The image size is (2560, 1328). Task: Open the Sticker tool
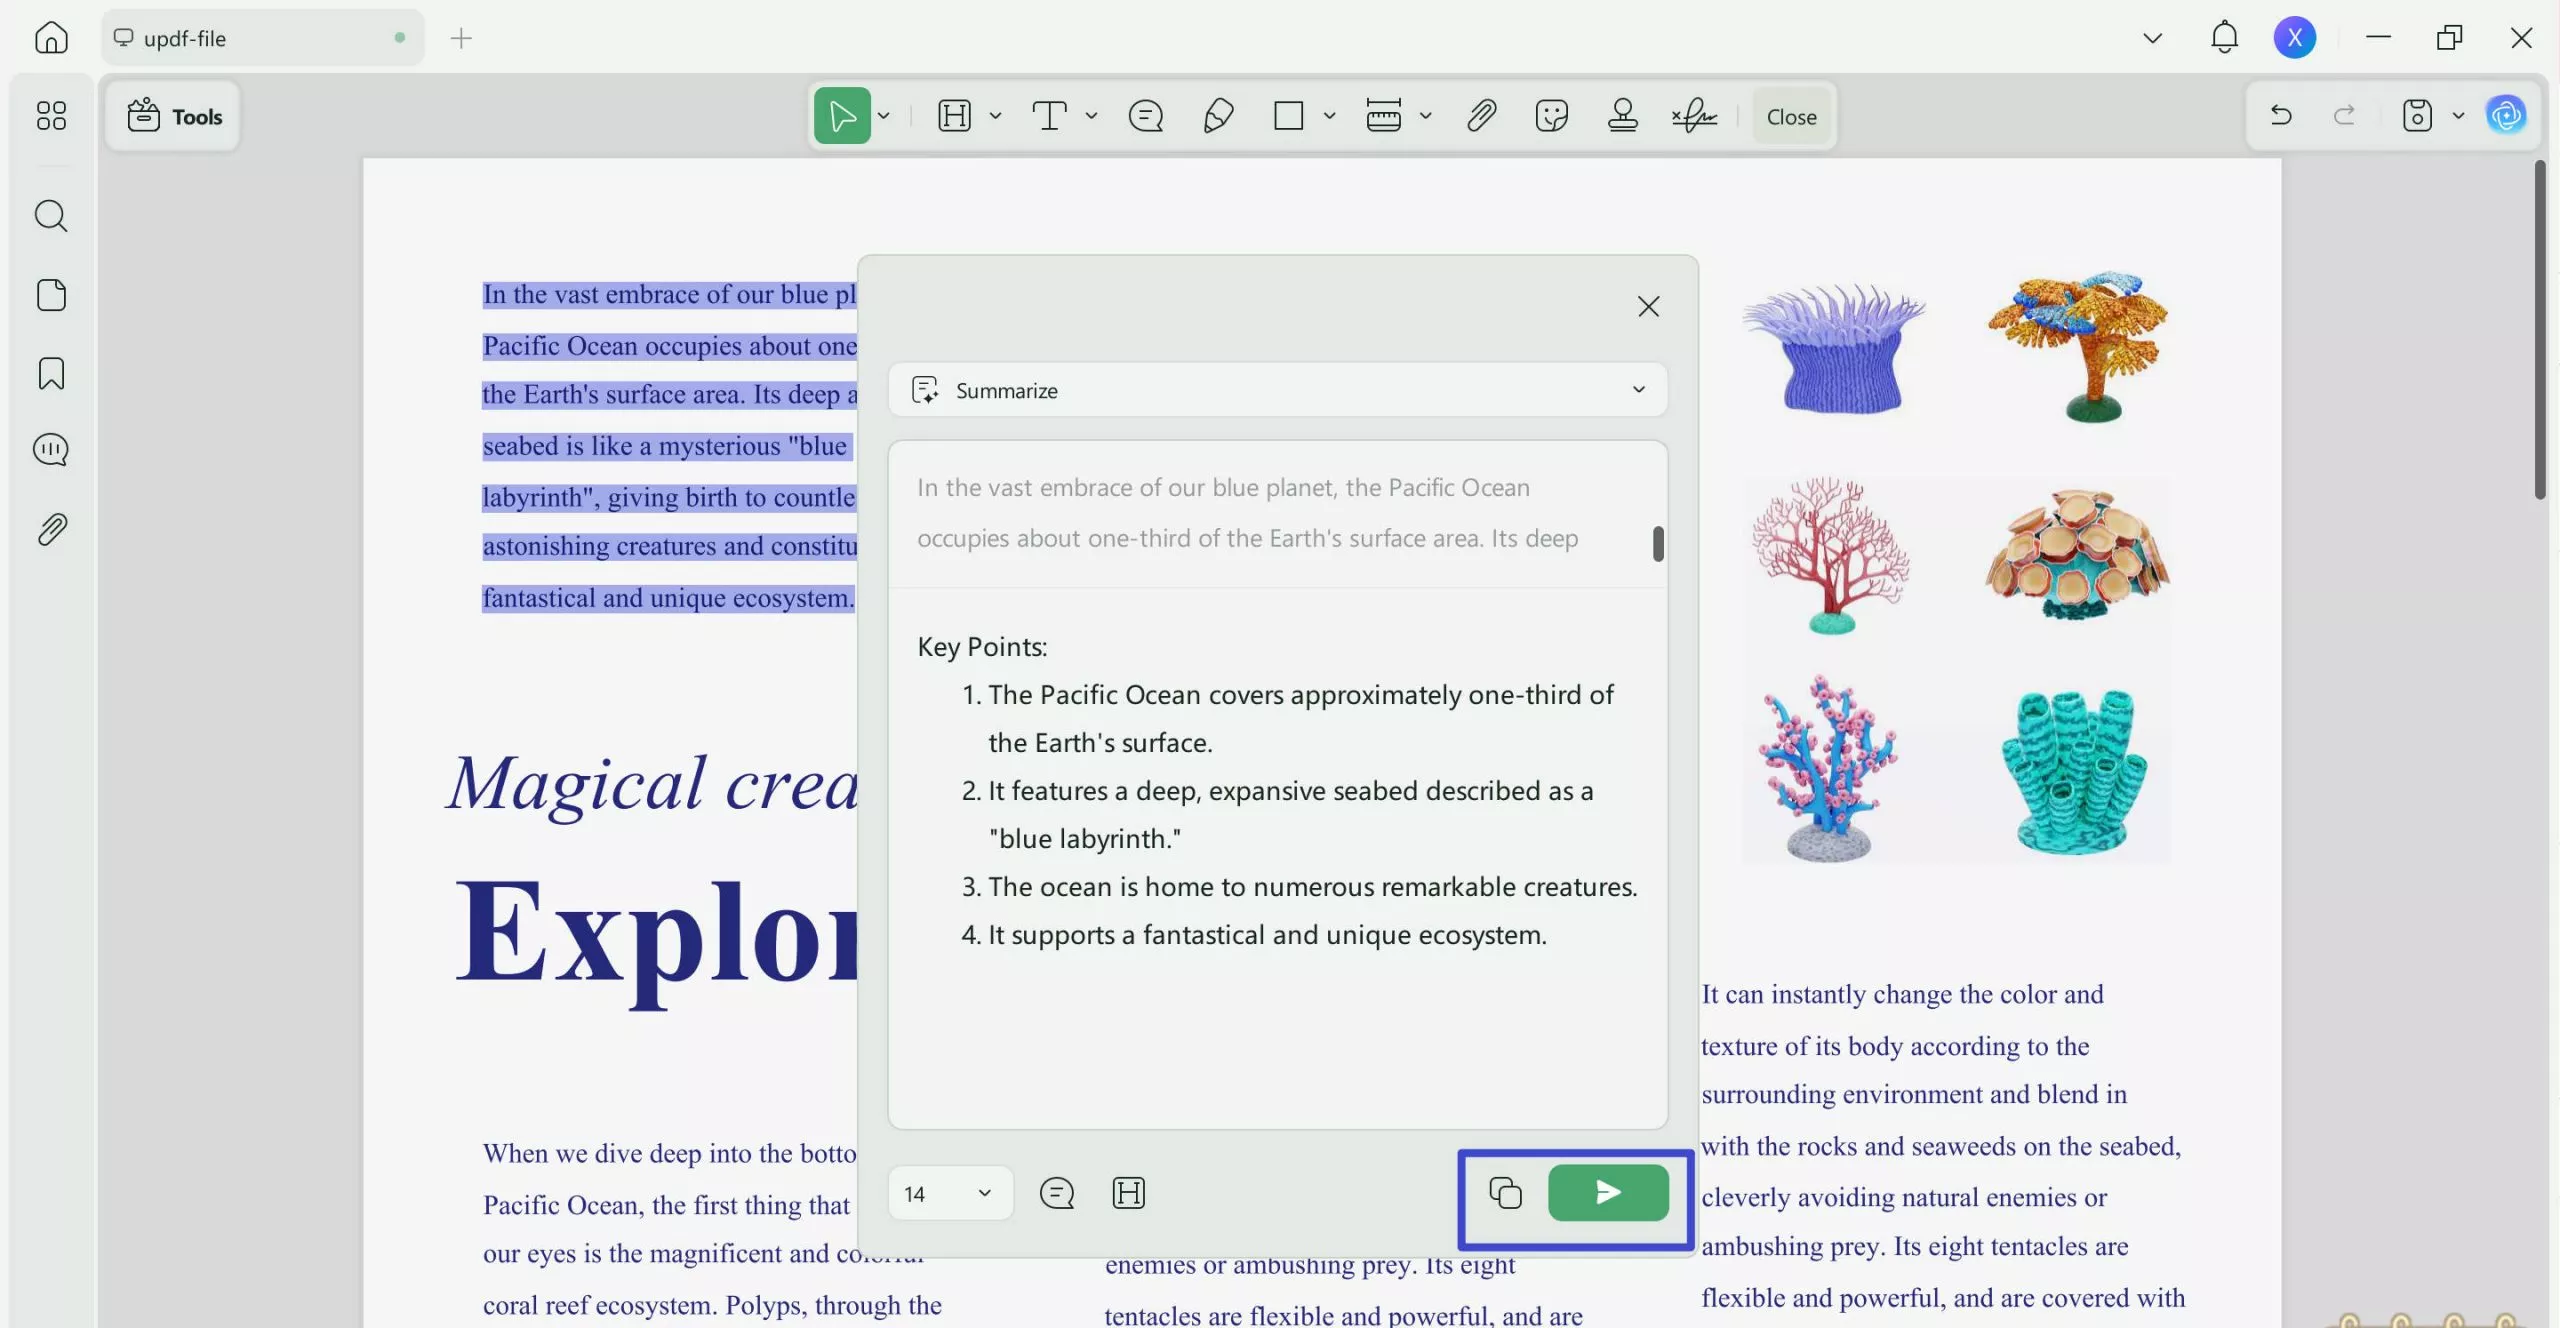1549,116
